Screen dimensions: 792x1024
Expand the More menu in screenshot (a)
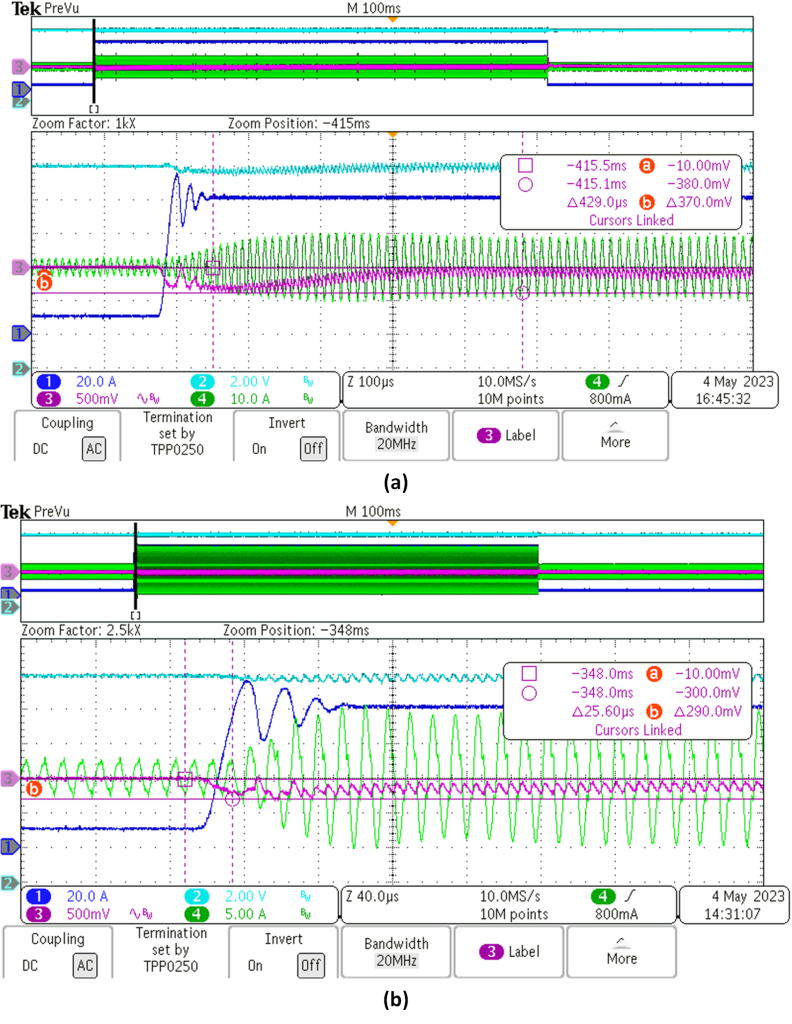click(x=615, y=434)
